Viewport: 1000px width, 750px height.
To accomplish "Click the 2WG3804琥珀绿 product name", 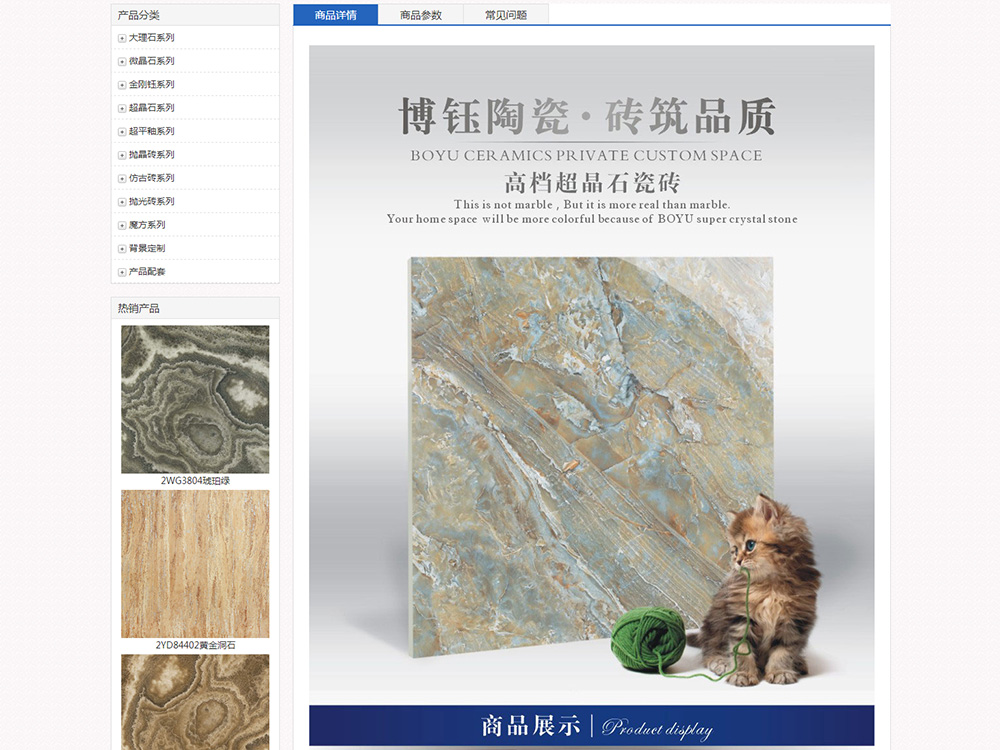I will click(x=195, y=481).
